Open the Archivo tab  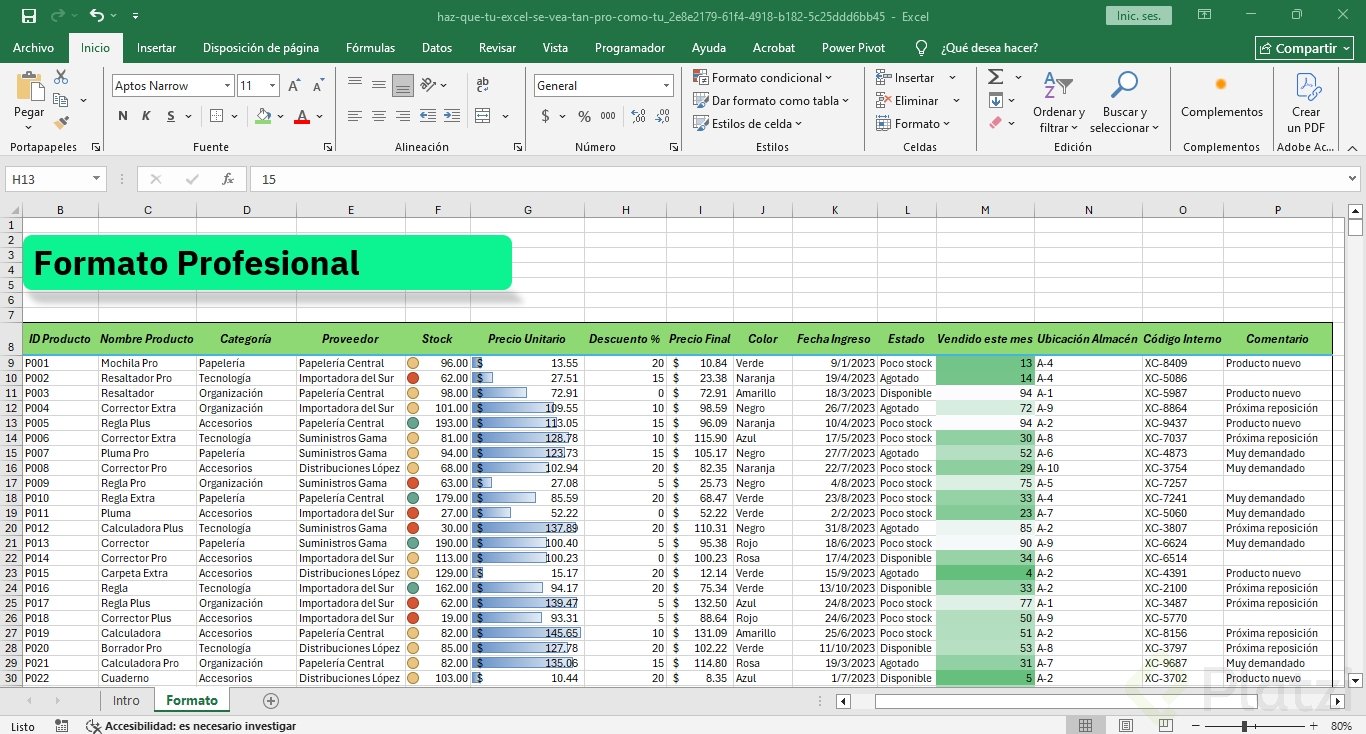34,47
